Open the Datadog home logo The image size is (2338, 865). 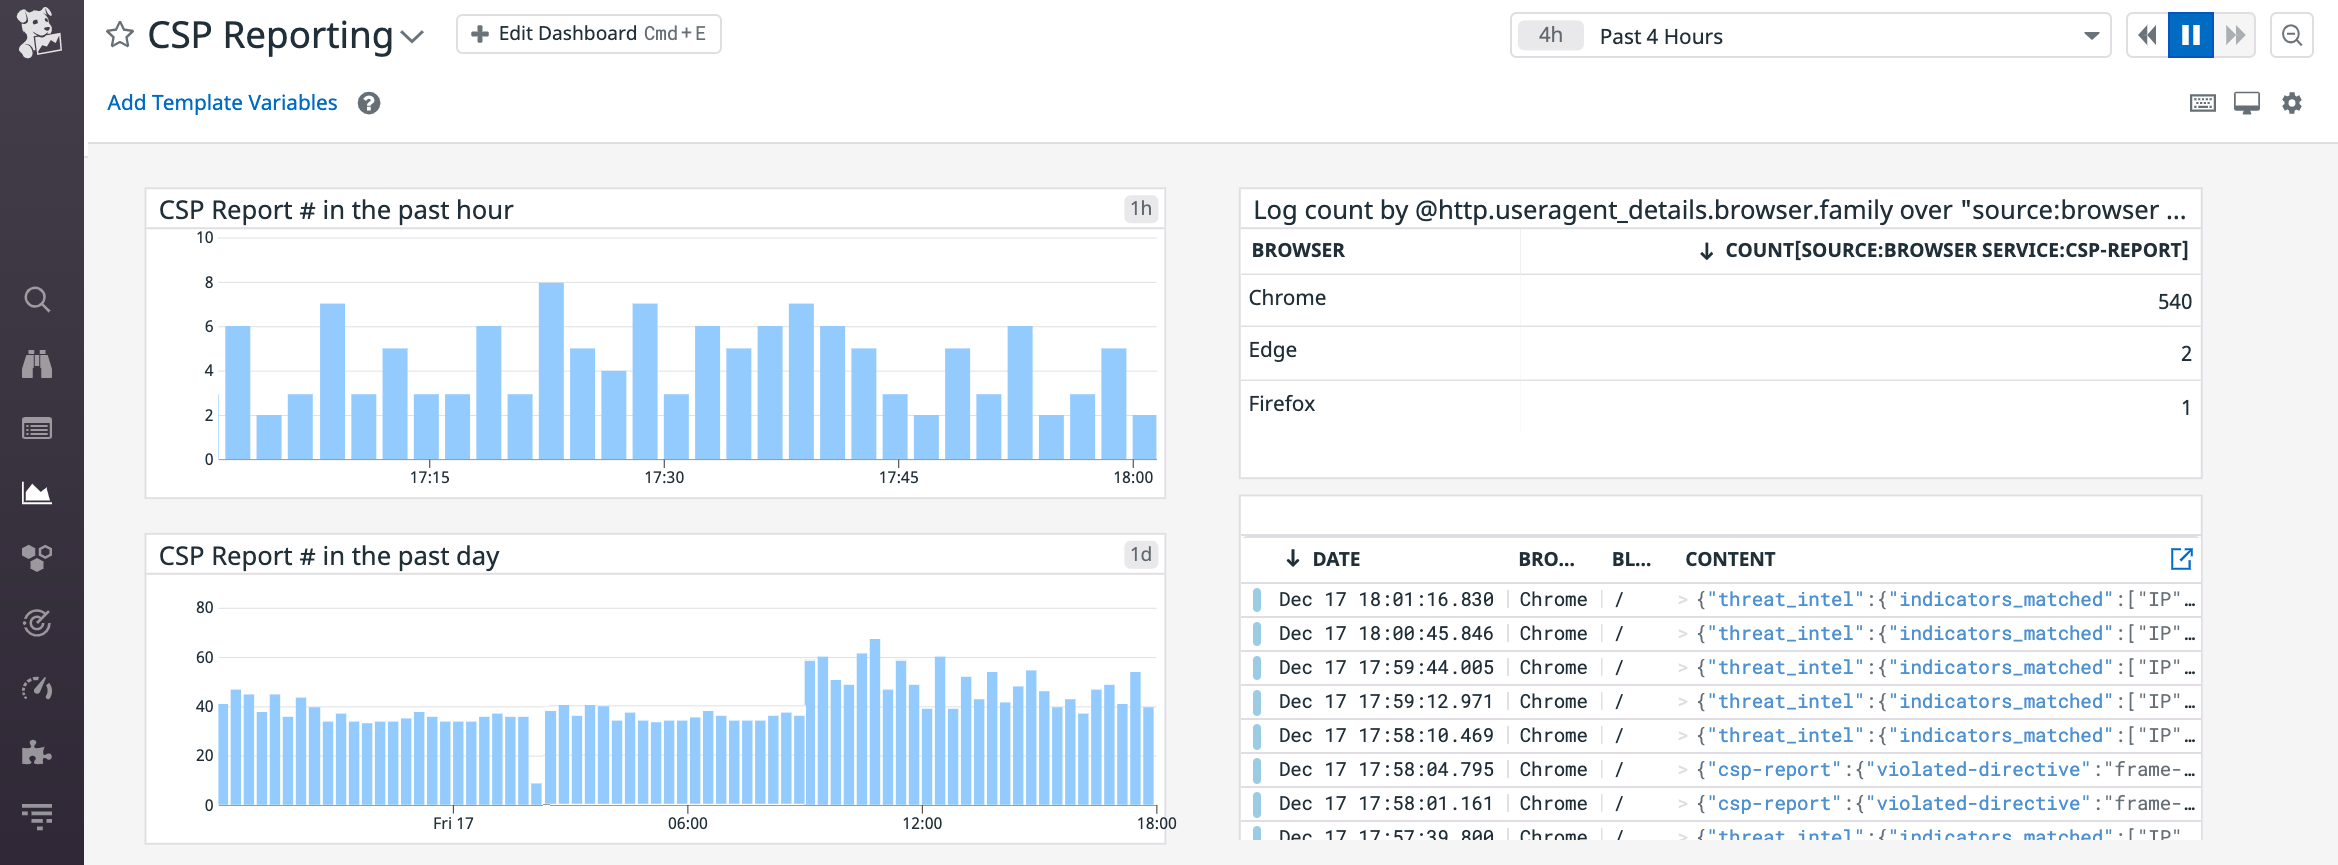[39, 32]
